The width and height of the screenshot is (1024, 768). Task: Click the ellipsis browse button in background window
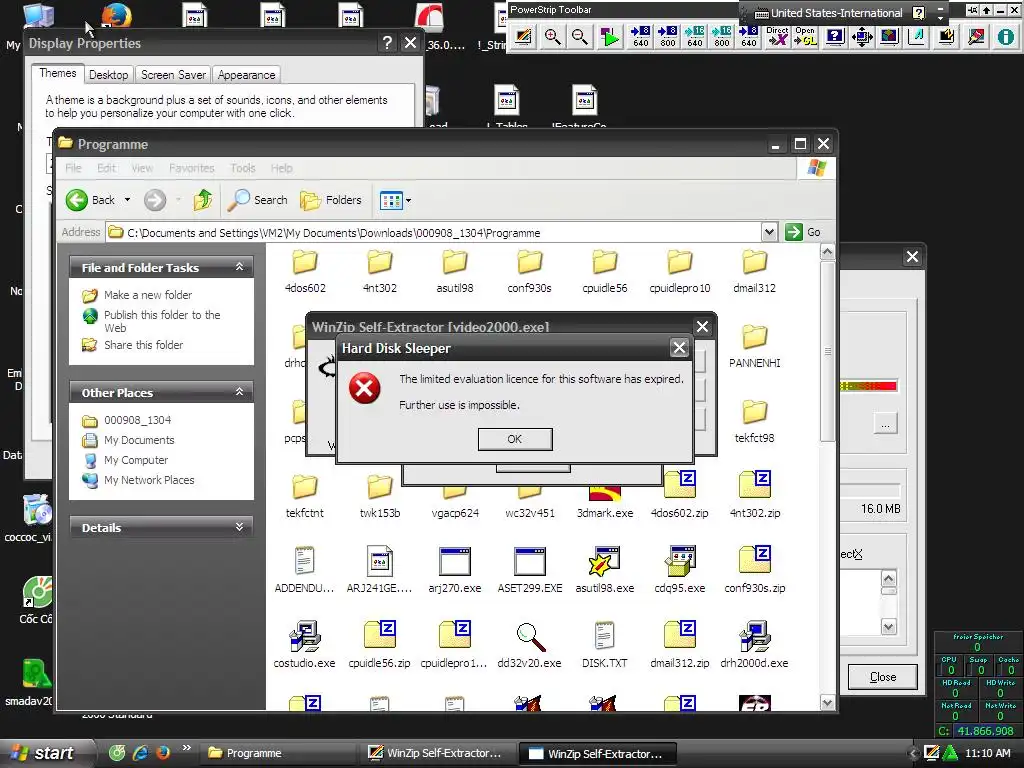(x=885, y=424)
